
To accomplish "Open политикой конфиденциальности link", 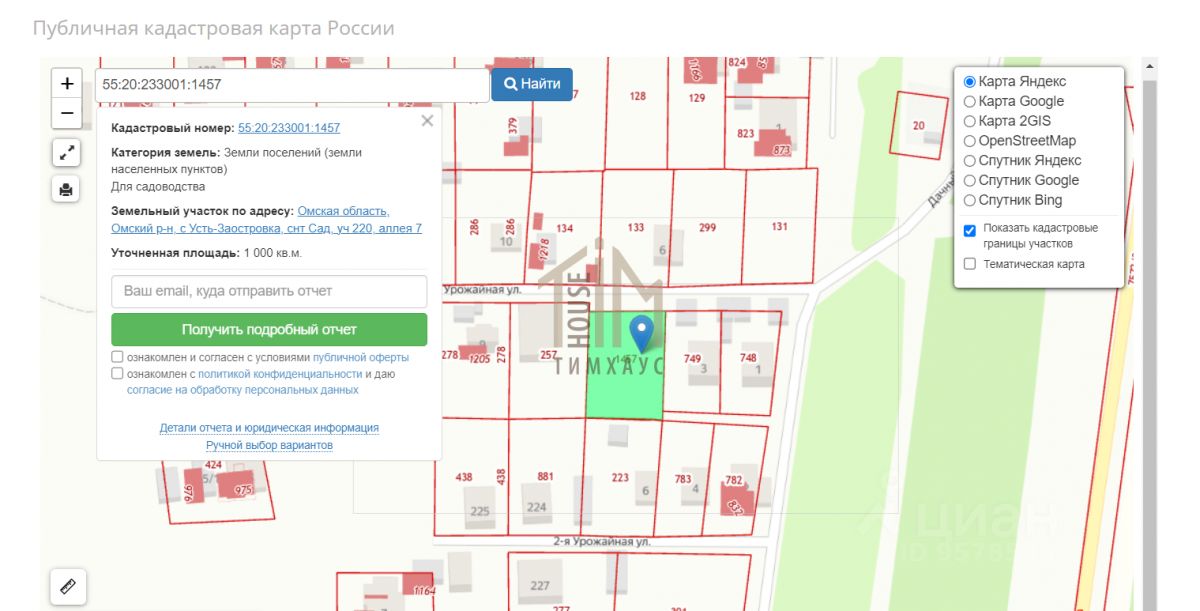I will click(x=280, y=374).
